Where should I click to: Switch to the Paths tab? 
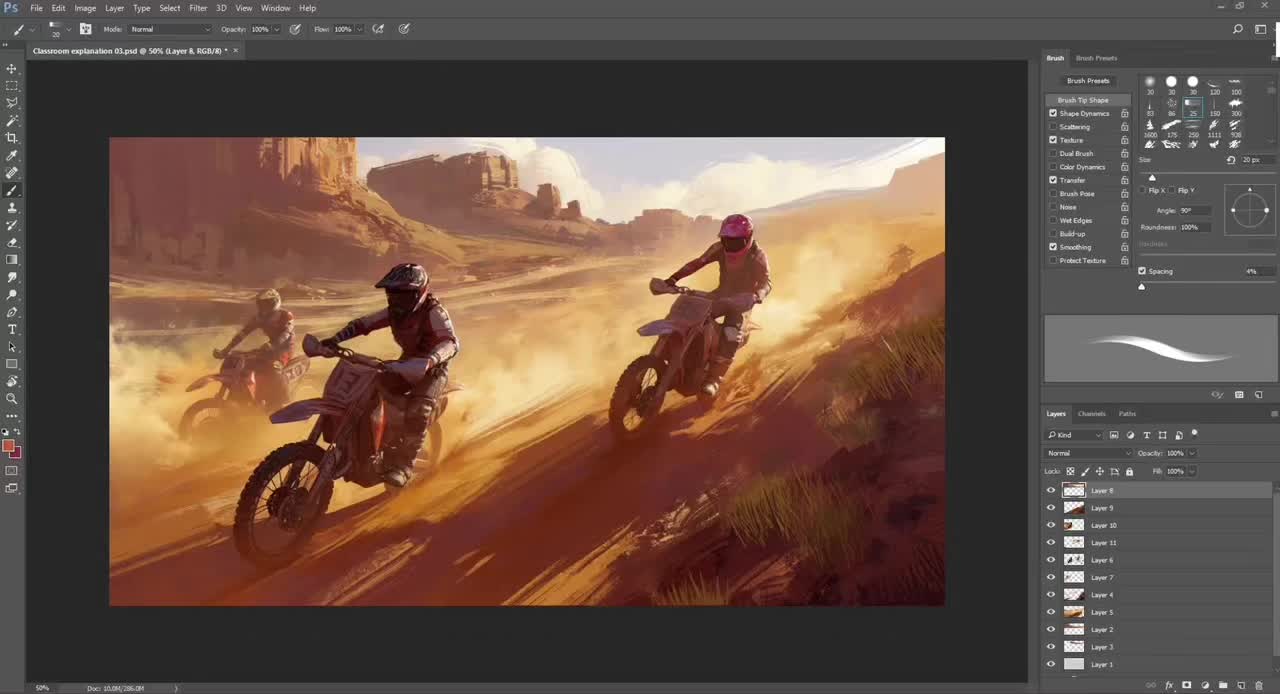click(1127, 414)
